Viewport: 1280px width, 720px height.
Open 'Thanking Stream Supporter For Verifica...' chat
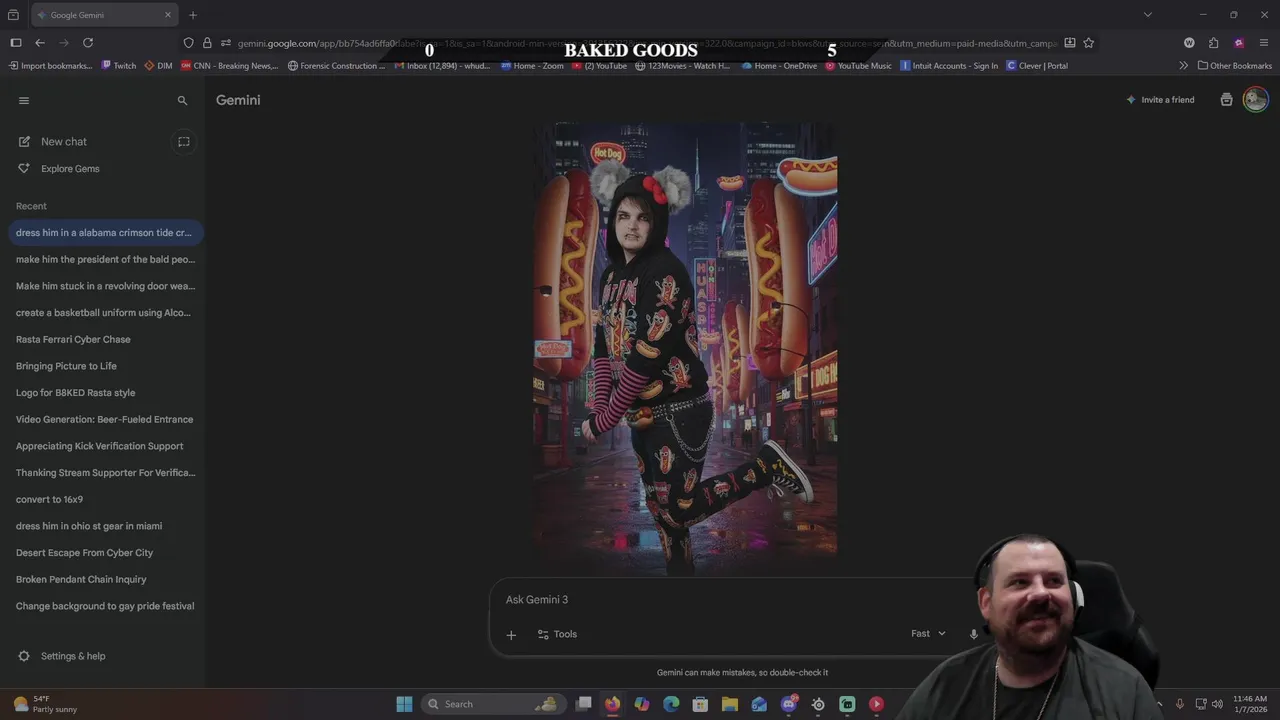pos(104,473)
